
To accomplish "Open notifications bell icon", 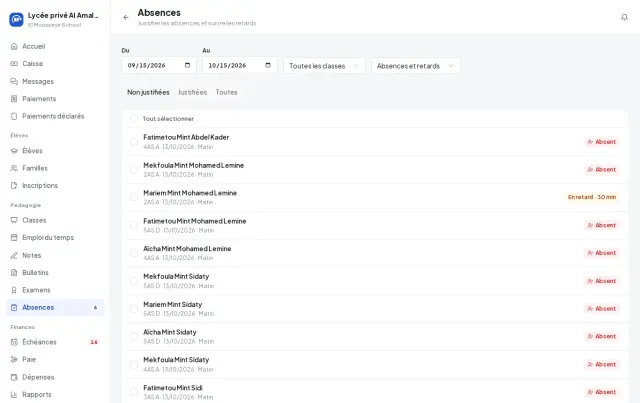I will pyautogui.click(x=624, y=17).
